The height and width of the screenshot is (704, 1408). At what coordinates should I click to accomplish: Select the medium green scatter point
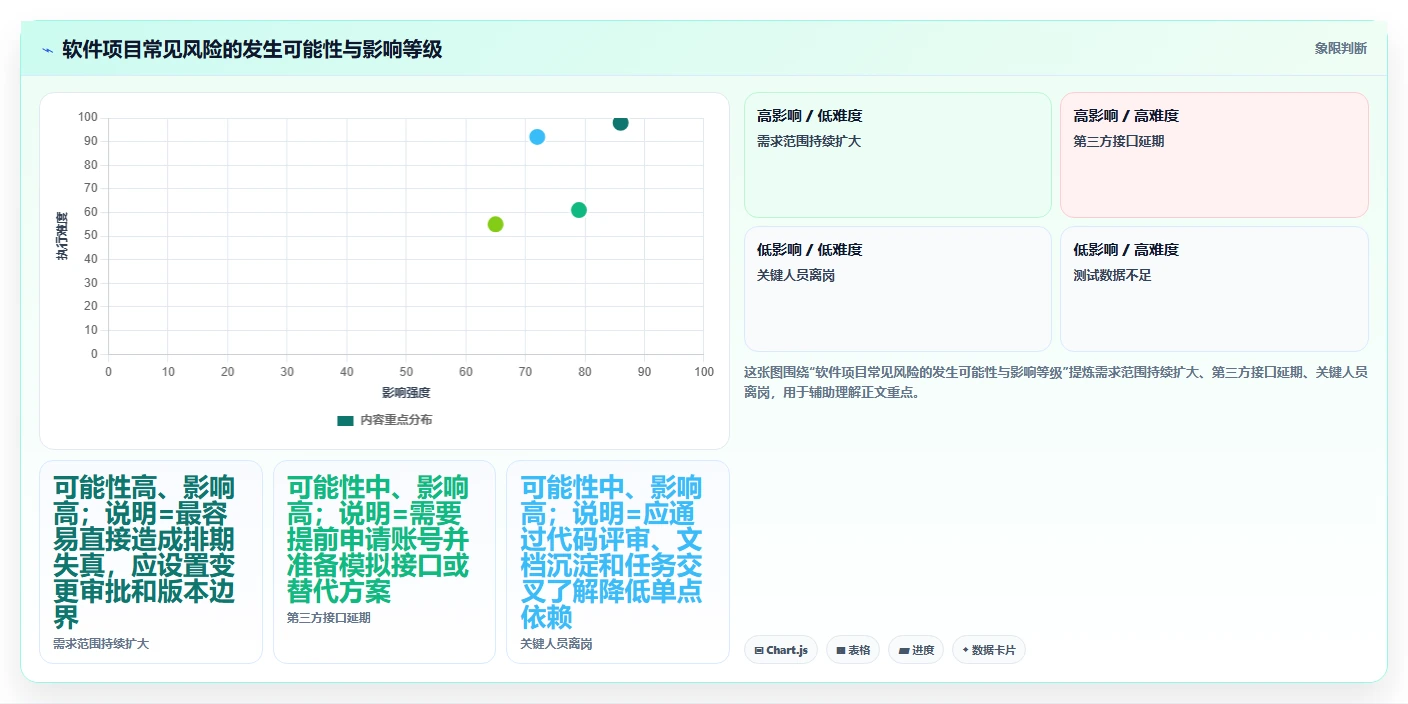click(x=578, y=210)
